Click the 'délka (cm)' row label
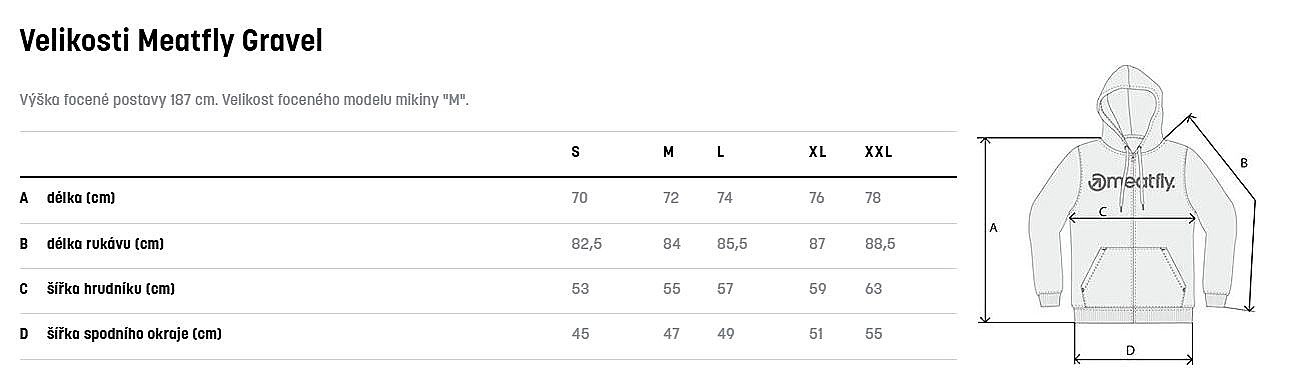The width and height of the screenshot is (1303, 388). [x=81, y=198]
